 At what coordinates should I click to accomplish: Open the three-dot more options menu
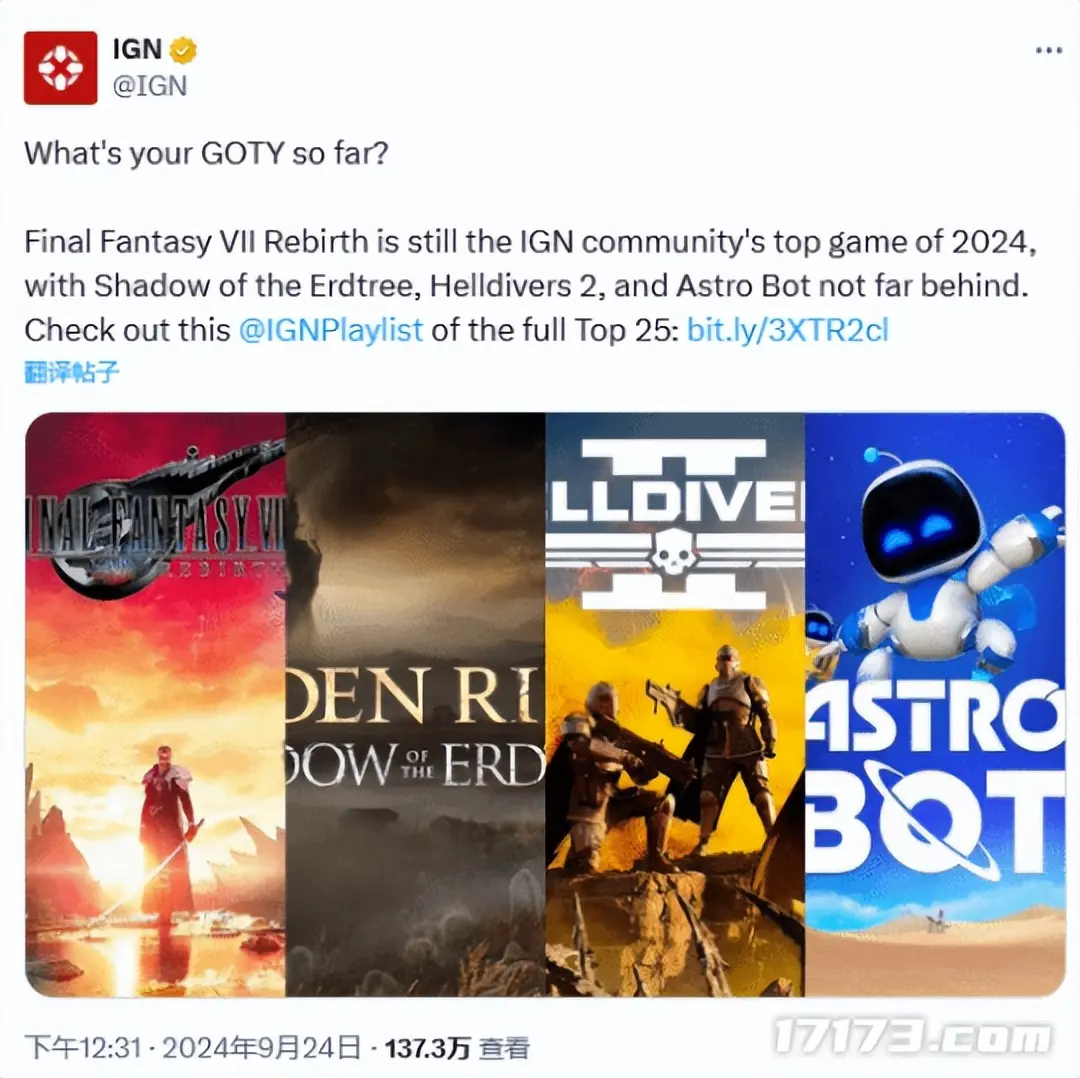click(x=1048, y=50)
